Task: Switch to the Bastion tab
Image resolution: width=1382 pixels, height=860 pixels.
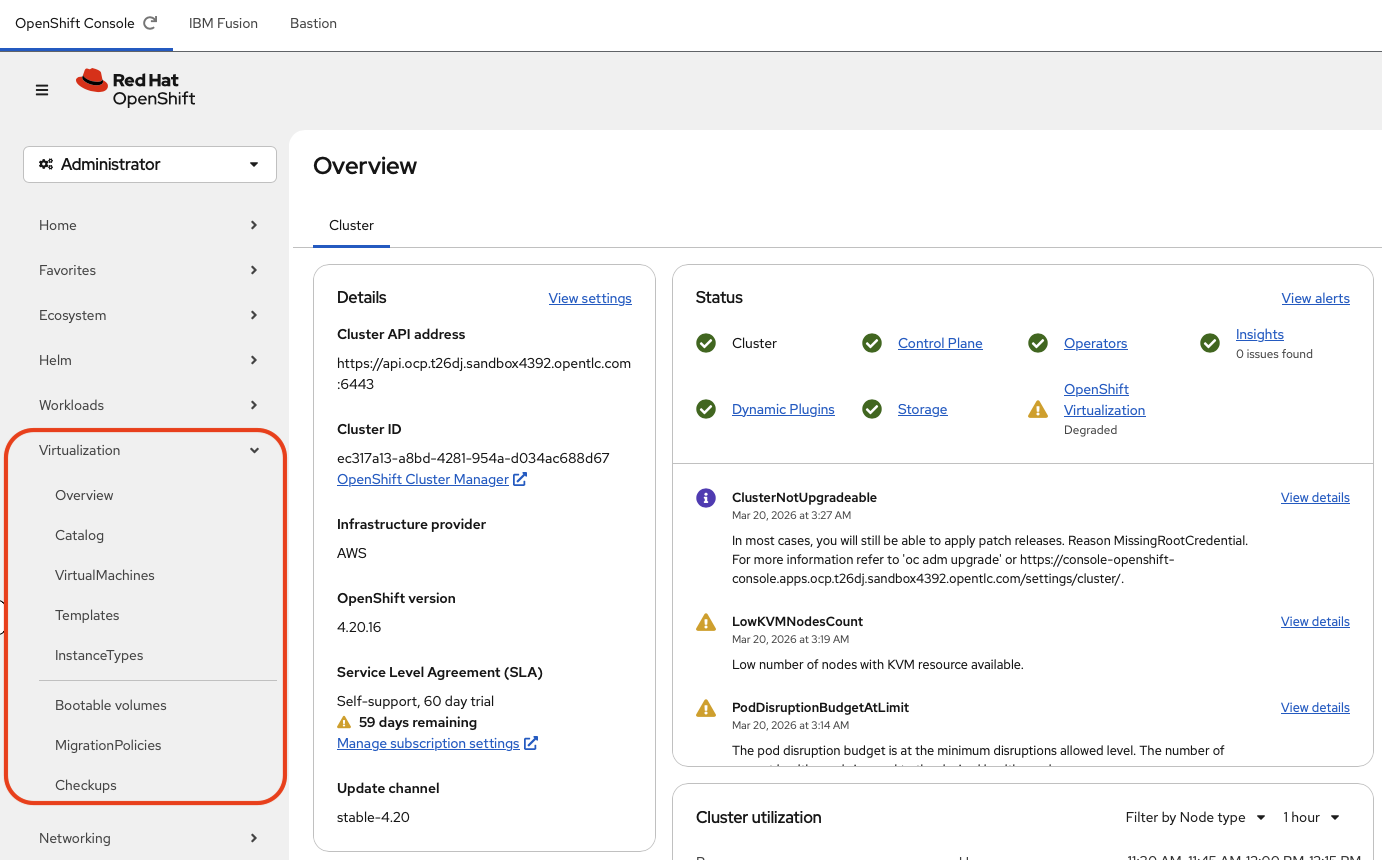Action: [x=313, y=23]
